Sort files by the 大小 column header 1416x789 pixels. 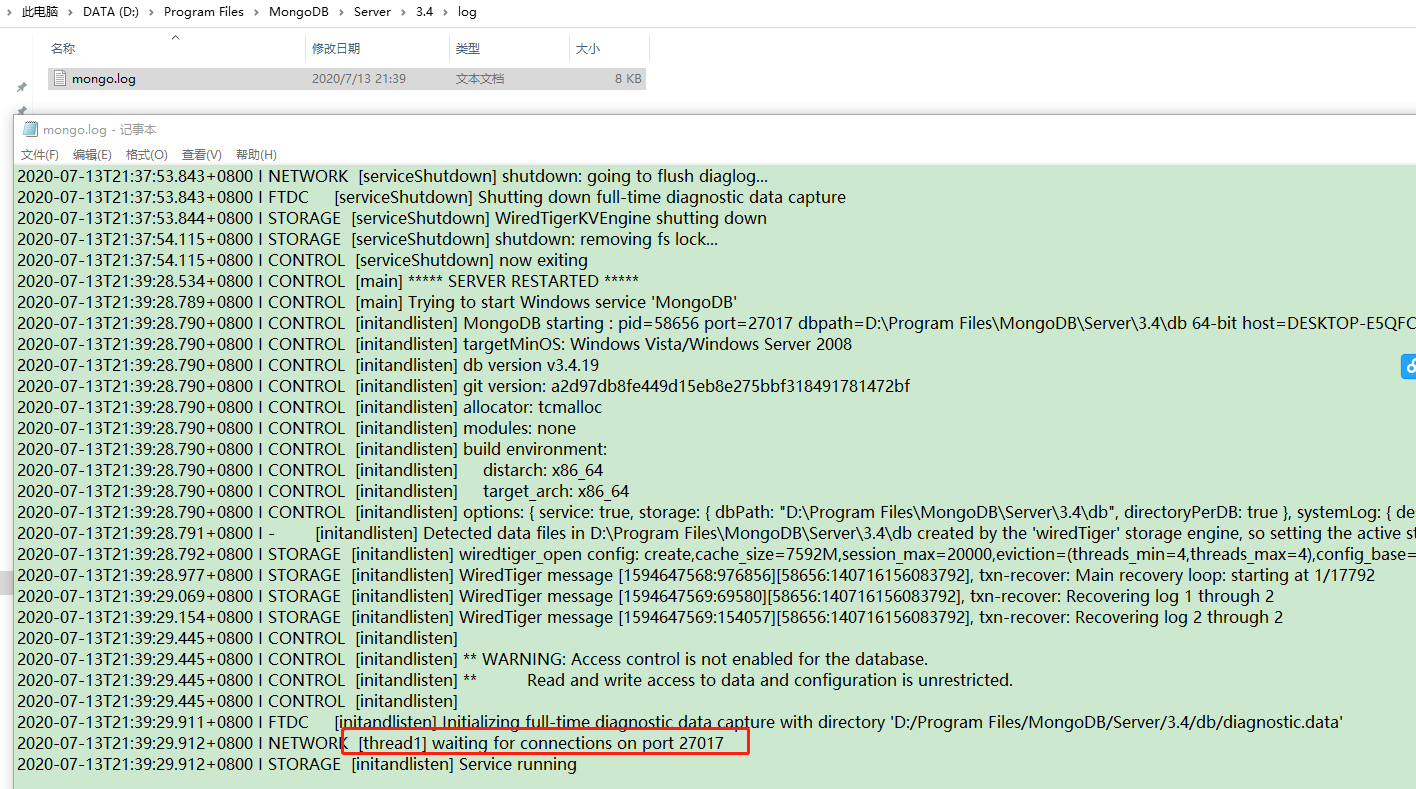click(590, 48)
